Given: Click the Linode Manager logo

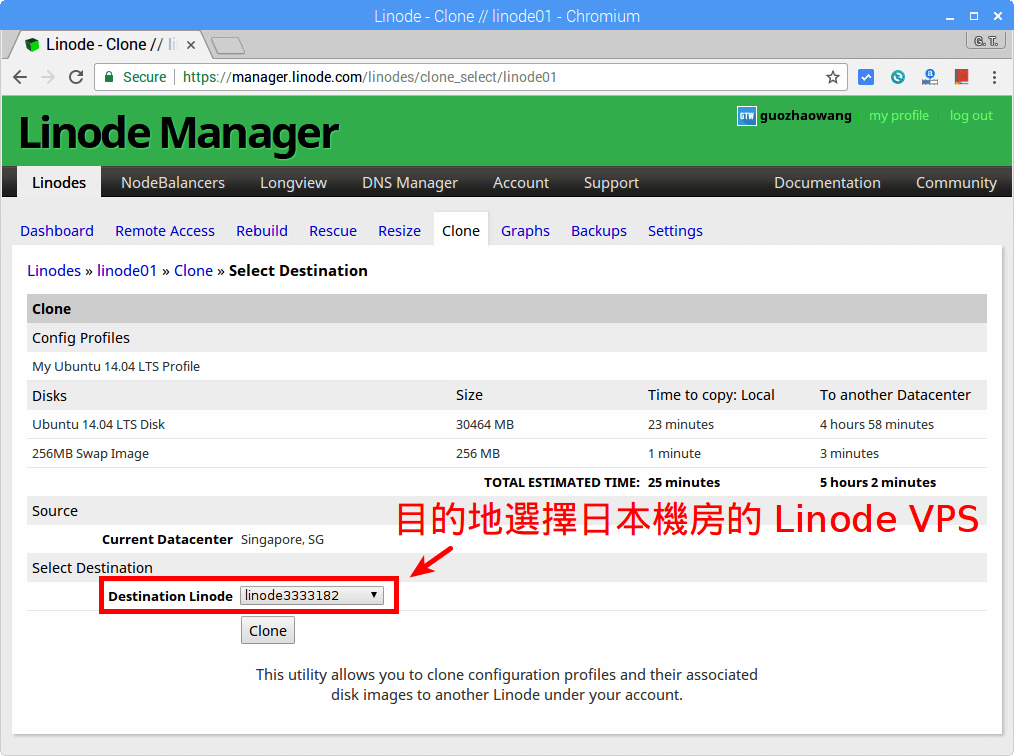Looking at the screenshot, I should [176, 133].
